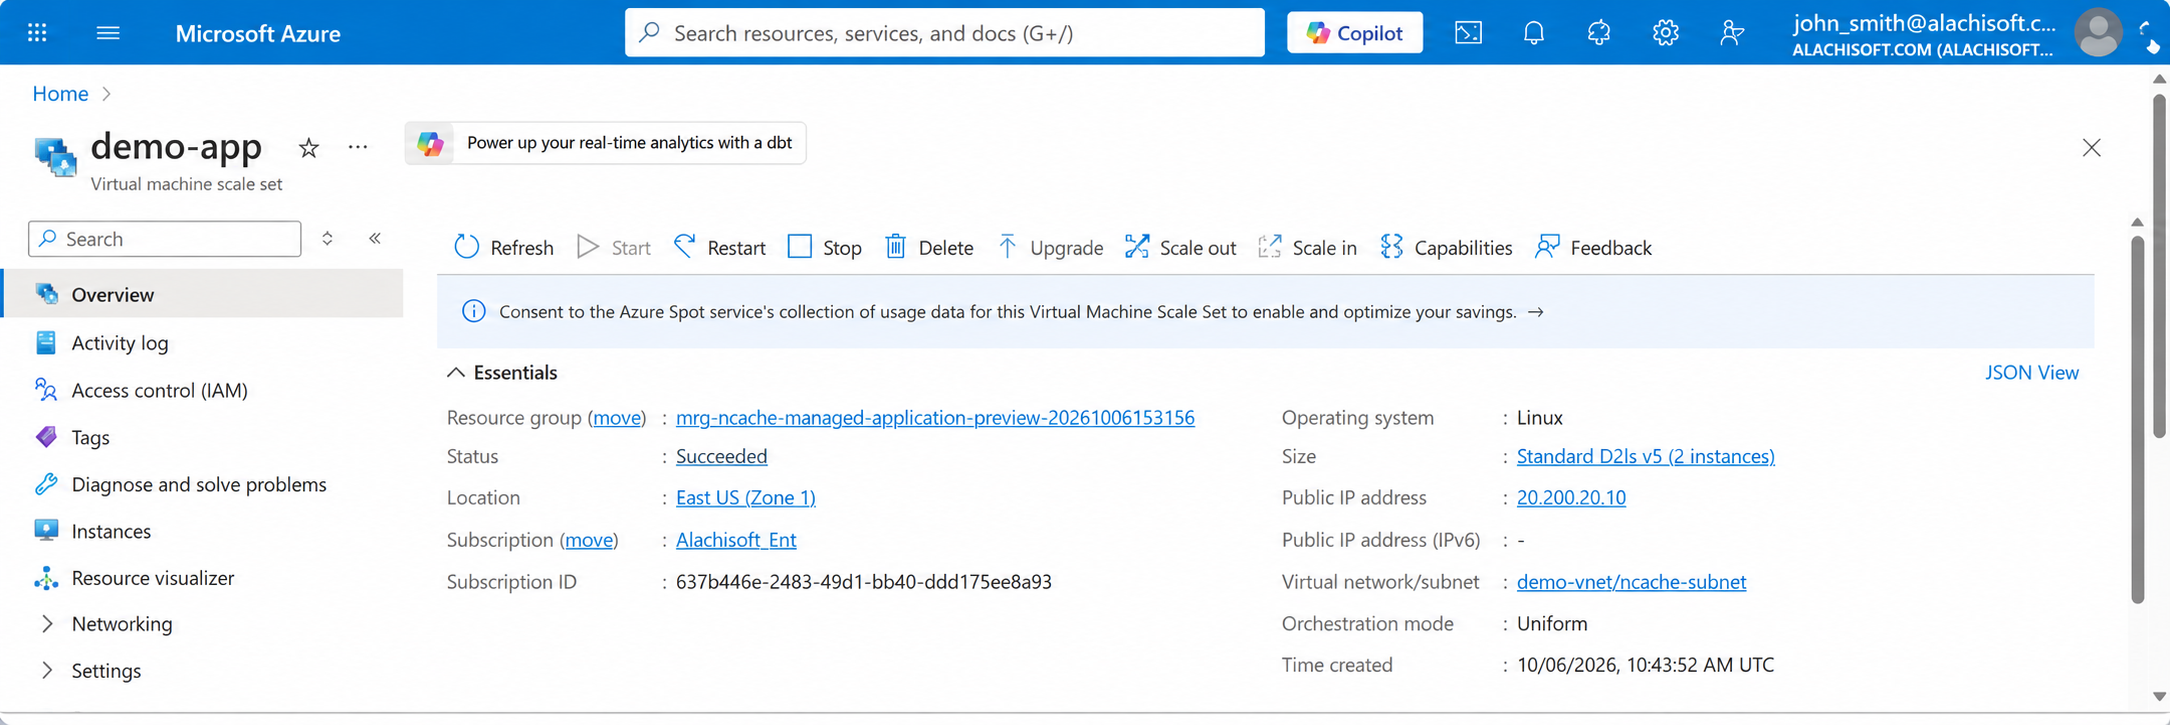The image size is (2170, 725).
Task: Collapse the left sidebar menu
Action: (x=375, y=239)
